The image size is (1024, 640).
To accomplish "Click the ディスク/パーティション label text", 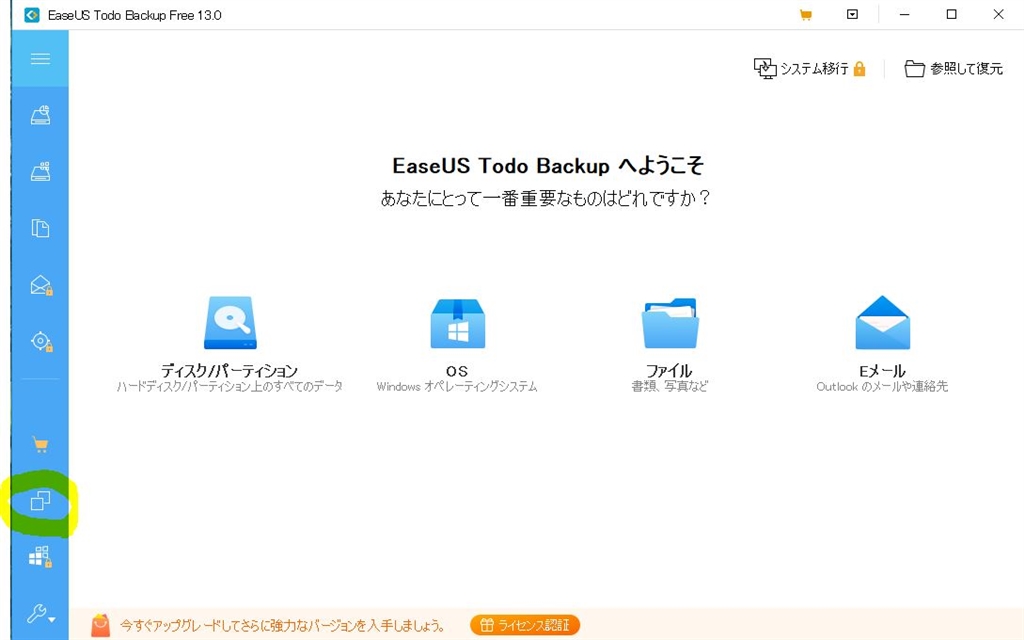I will point(229,371).
